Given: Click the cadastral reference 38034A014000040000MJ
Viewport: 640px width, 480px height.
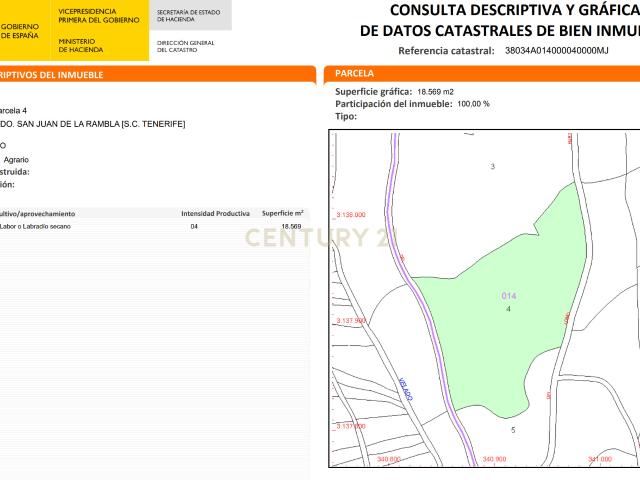Looking at the screenshot, I should (x=556, y=49).
